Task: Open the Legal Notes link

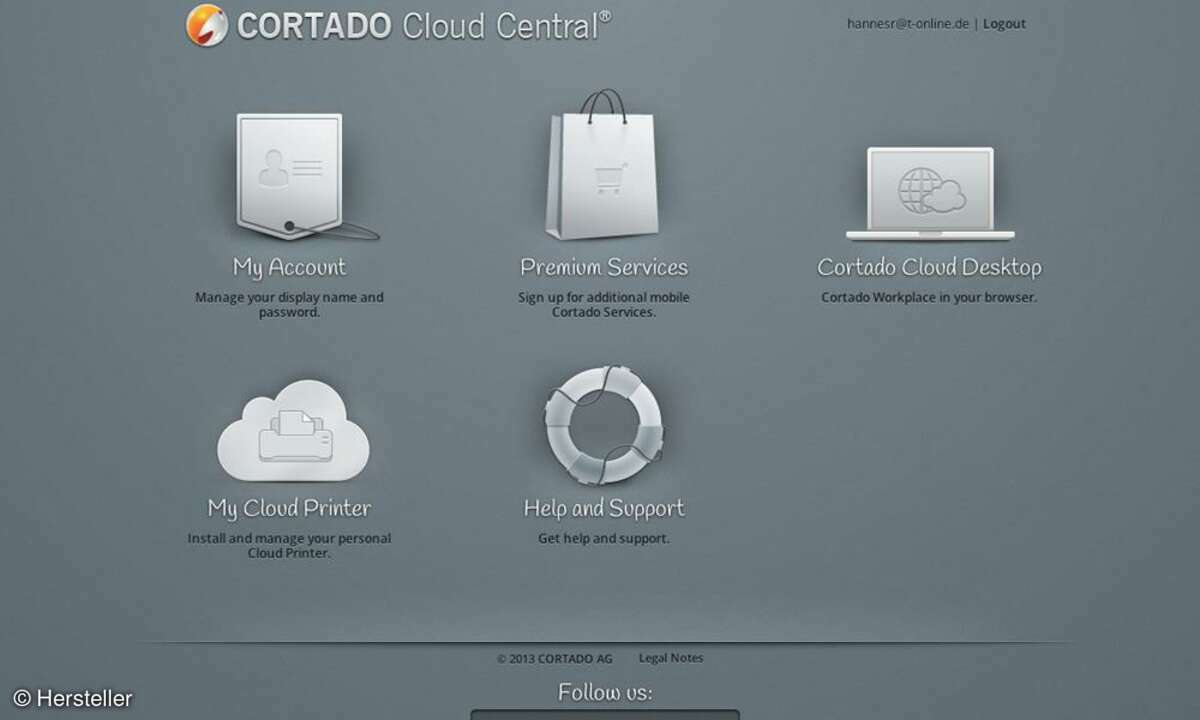Action: (x=671, y=658)
